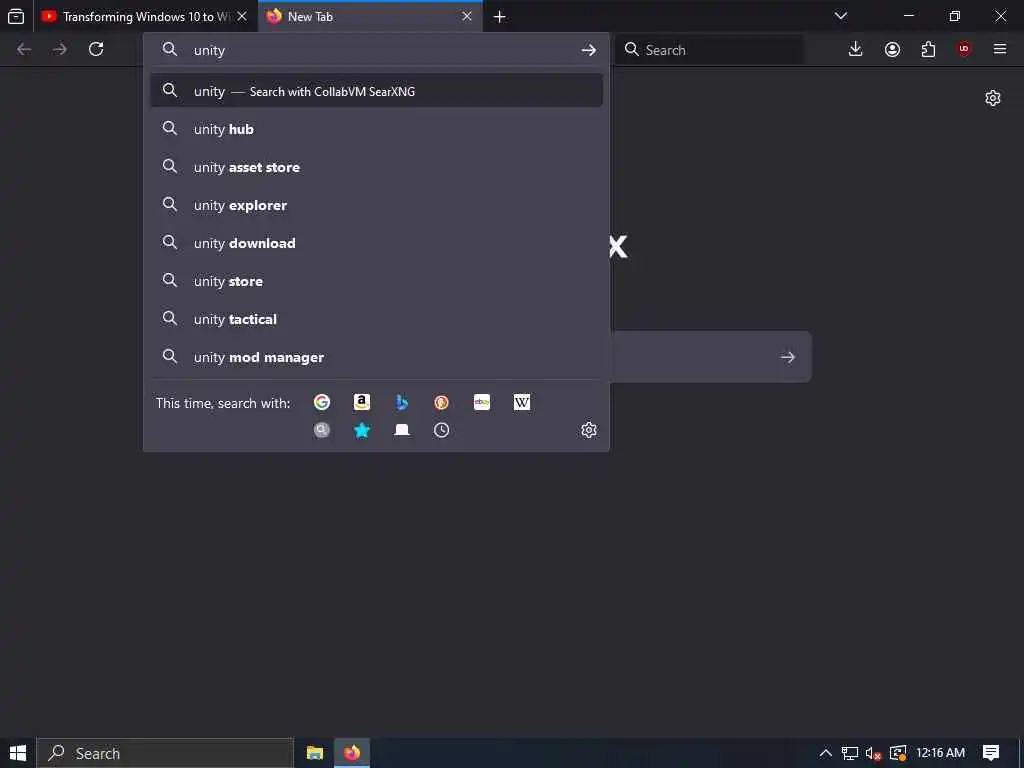Open Firefox View
The image size is (1024, 768).
point(16,16)
